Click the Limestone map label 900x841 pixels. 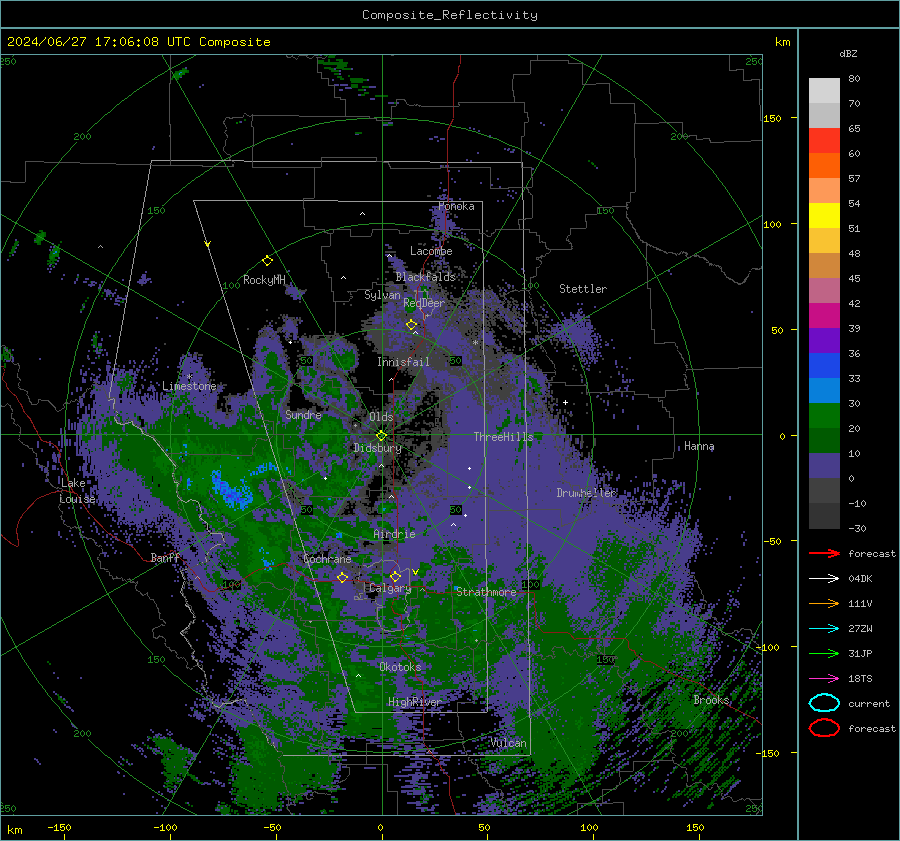(x=189, y=386)
